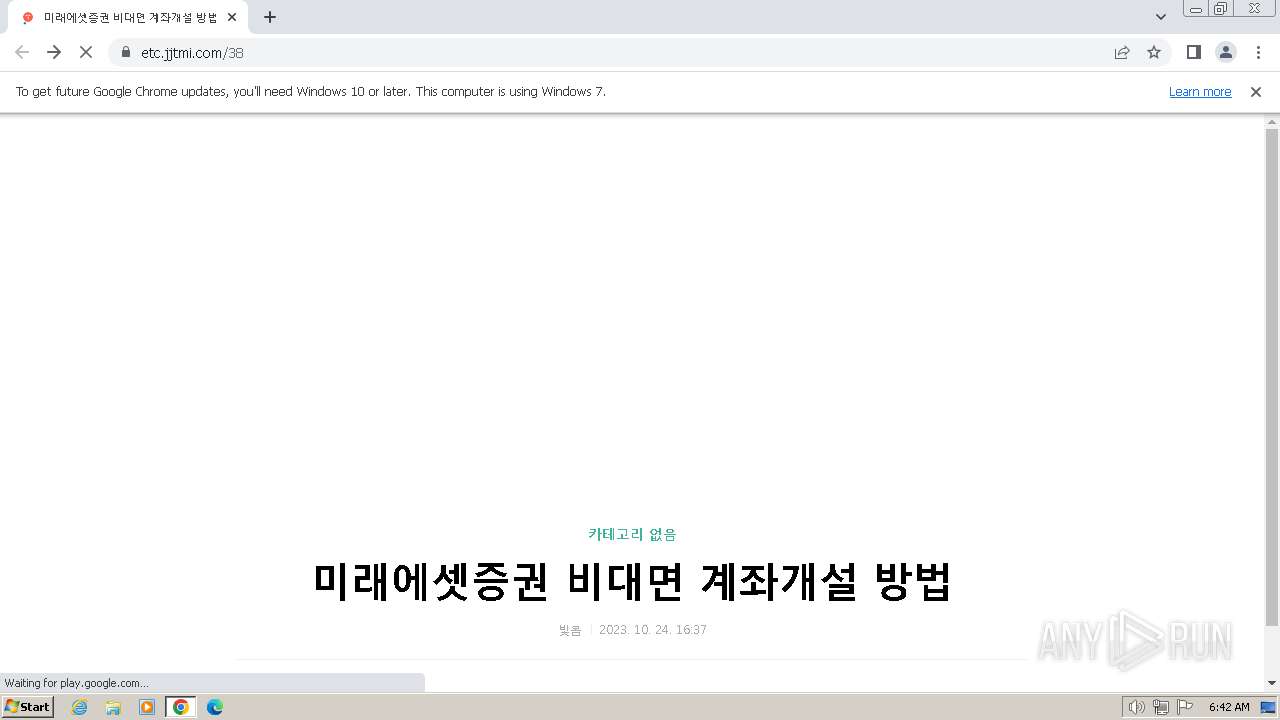The width and height of the screenshot is (1280, 720).
Task: Open a new tab
Action: click(x=270, y=17)
